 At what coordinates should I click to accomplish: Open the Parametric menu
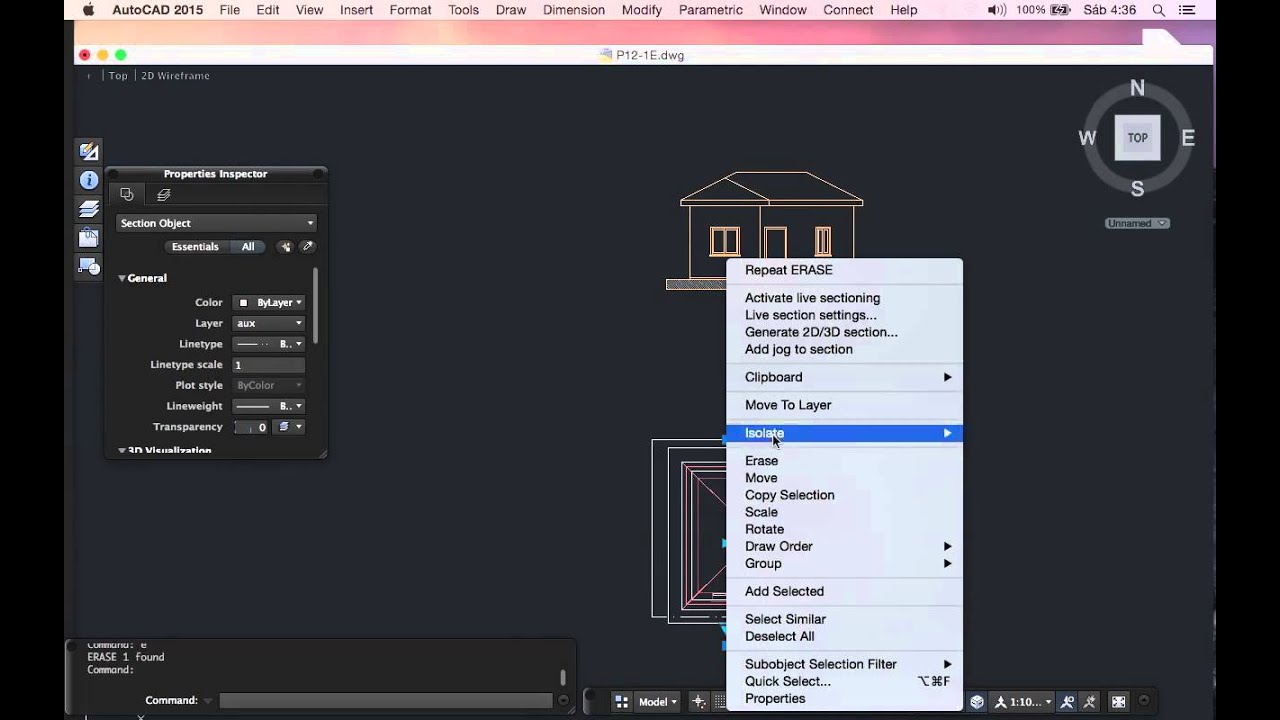tap(710, 10)
